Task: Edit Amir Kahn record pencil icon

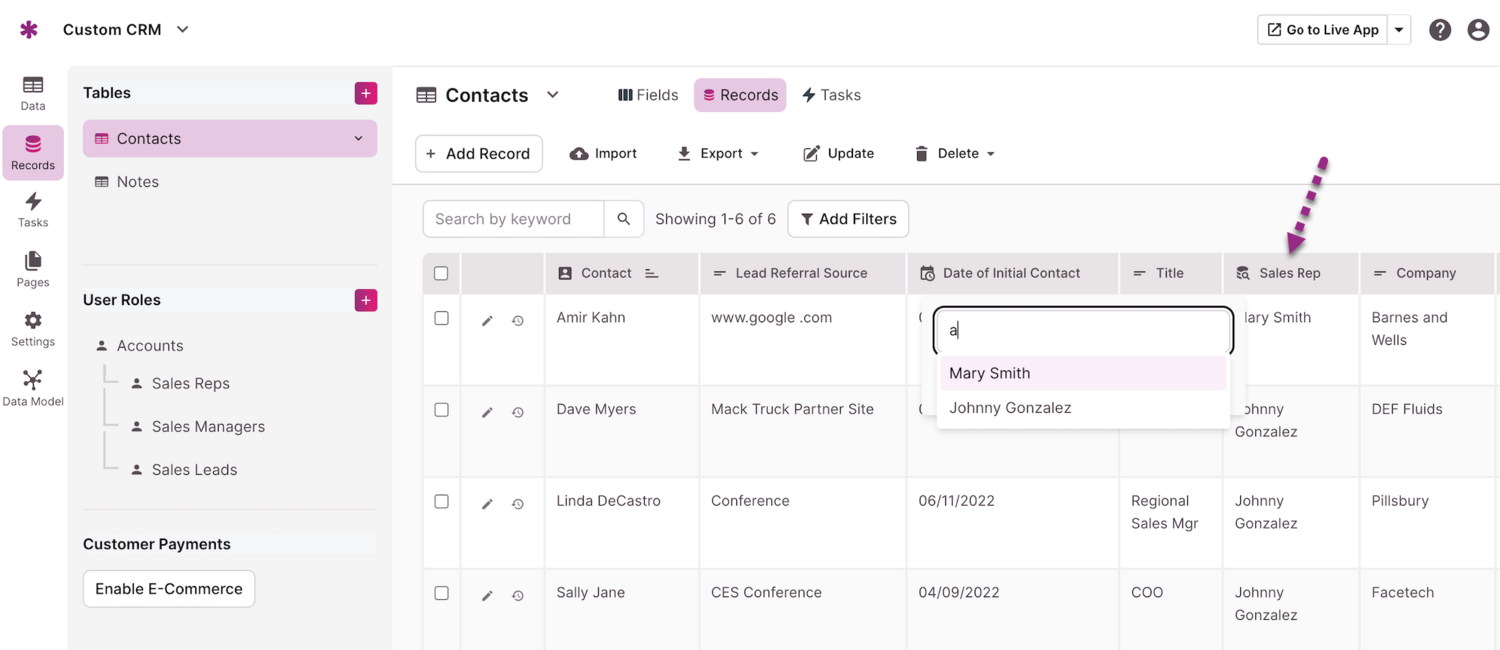Action: point(487,321)
